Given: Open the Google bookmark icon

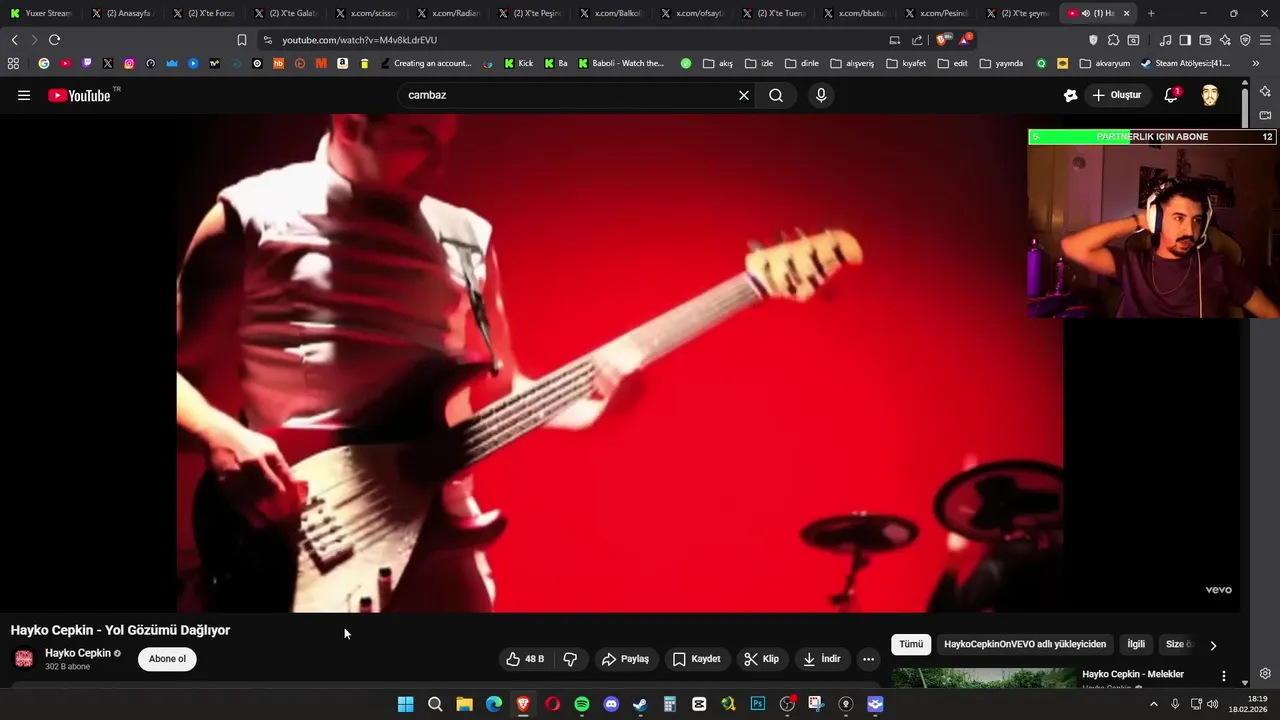Looking at the screenshot, I should click(x=44, y=63).
